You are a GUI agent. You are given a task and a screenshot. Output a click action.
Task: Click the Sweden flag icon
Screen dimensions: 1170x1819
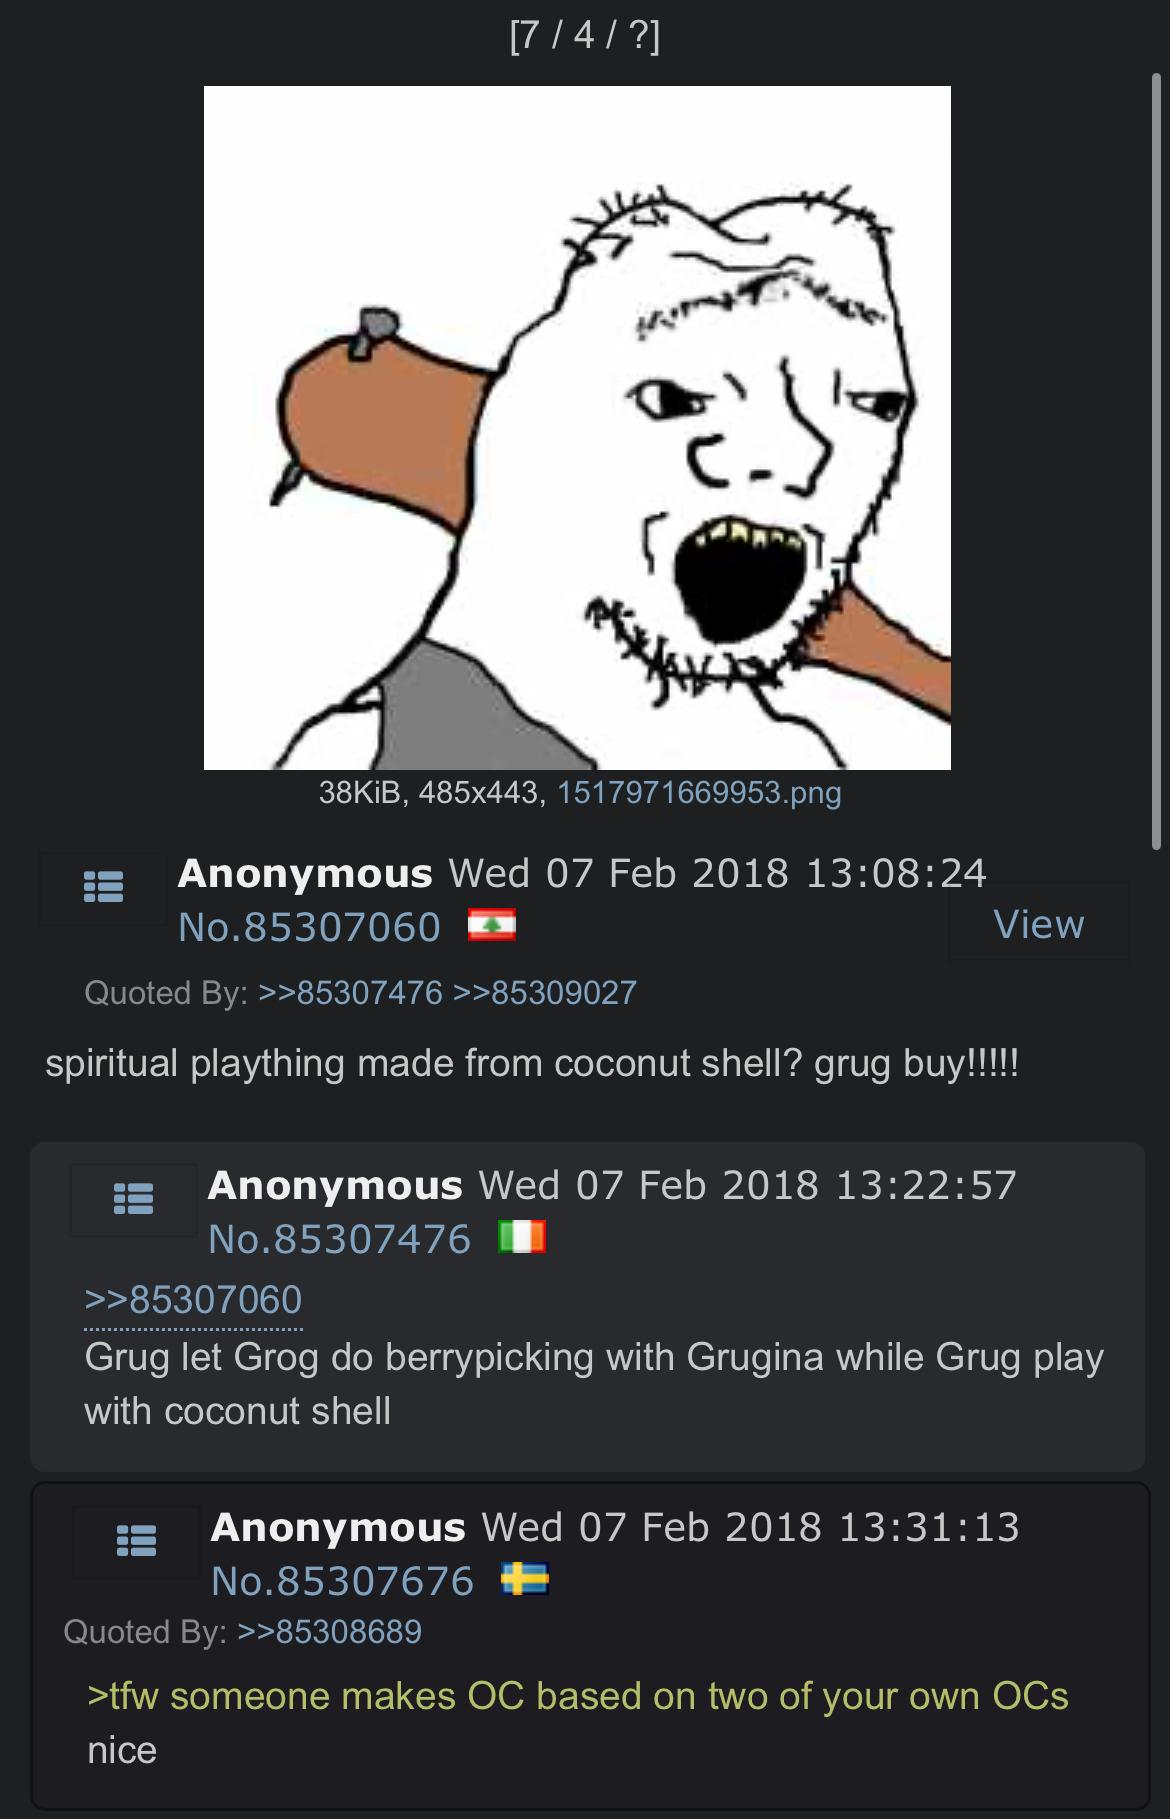(524, 1580)
